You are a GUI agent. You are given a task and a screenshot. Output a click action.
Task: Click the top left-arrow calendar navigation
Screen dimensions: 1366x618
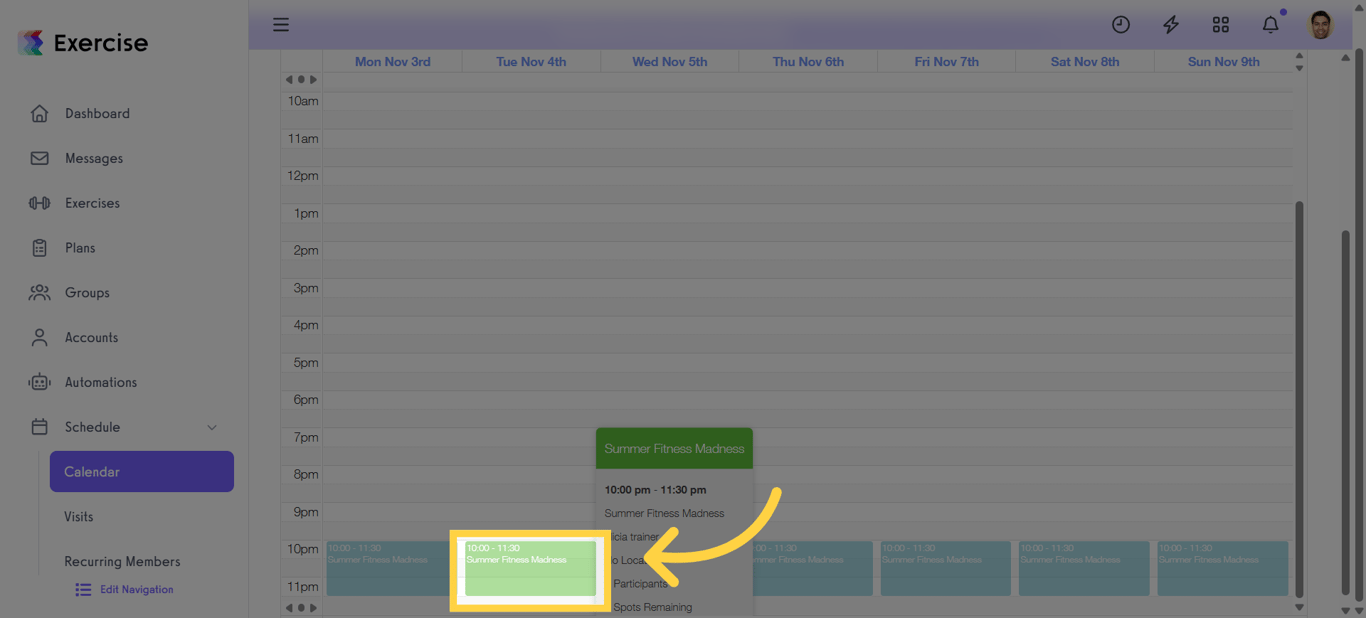289,79
